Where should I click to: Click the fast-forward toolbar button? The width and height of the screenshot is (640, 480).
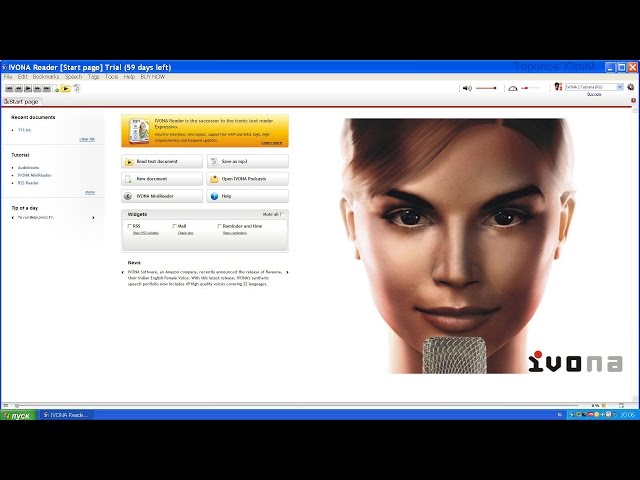[x=37, y=88]
